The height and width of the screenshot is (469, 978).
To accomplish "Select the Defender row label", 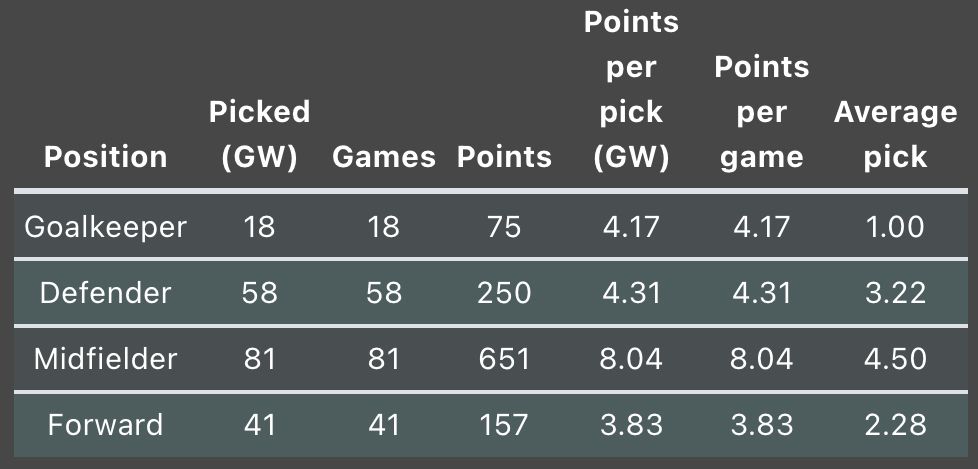I will 105,293.
